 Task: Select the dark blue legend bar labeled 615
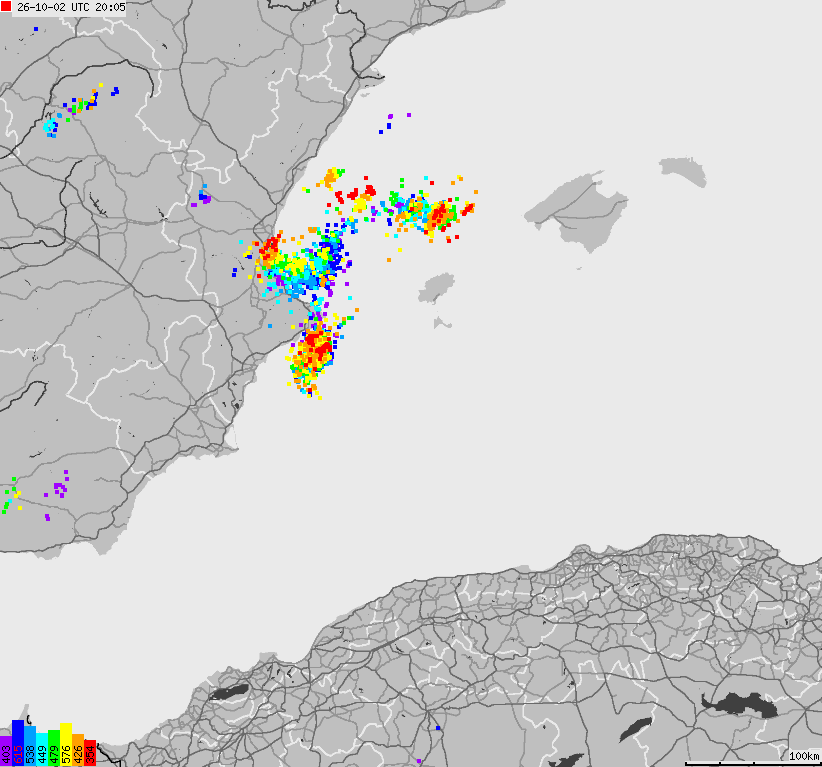pyautogui.click(x=18, y=743)
